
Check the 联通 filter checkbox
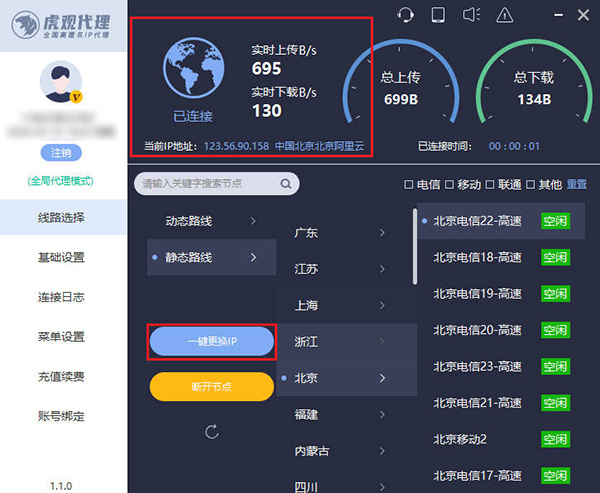(x=490, y=185)
